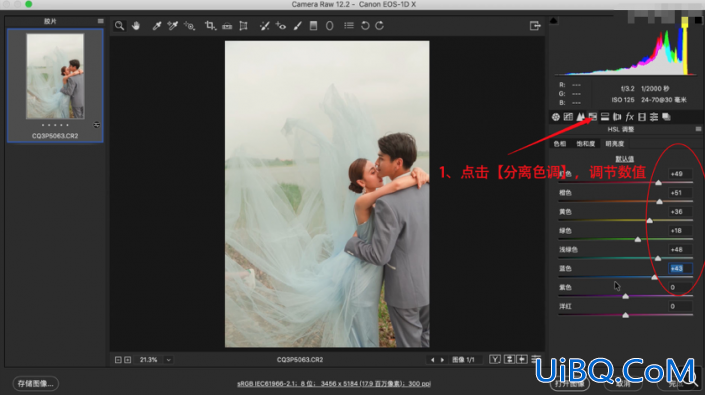Open the Detail panel icon
705x395 pixels.
(x=580, y=117)
